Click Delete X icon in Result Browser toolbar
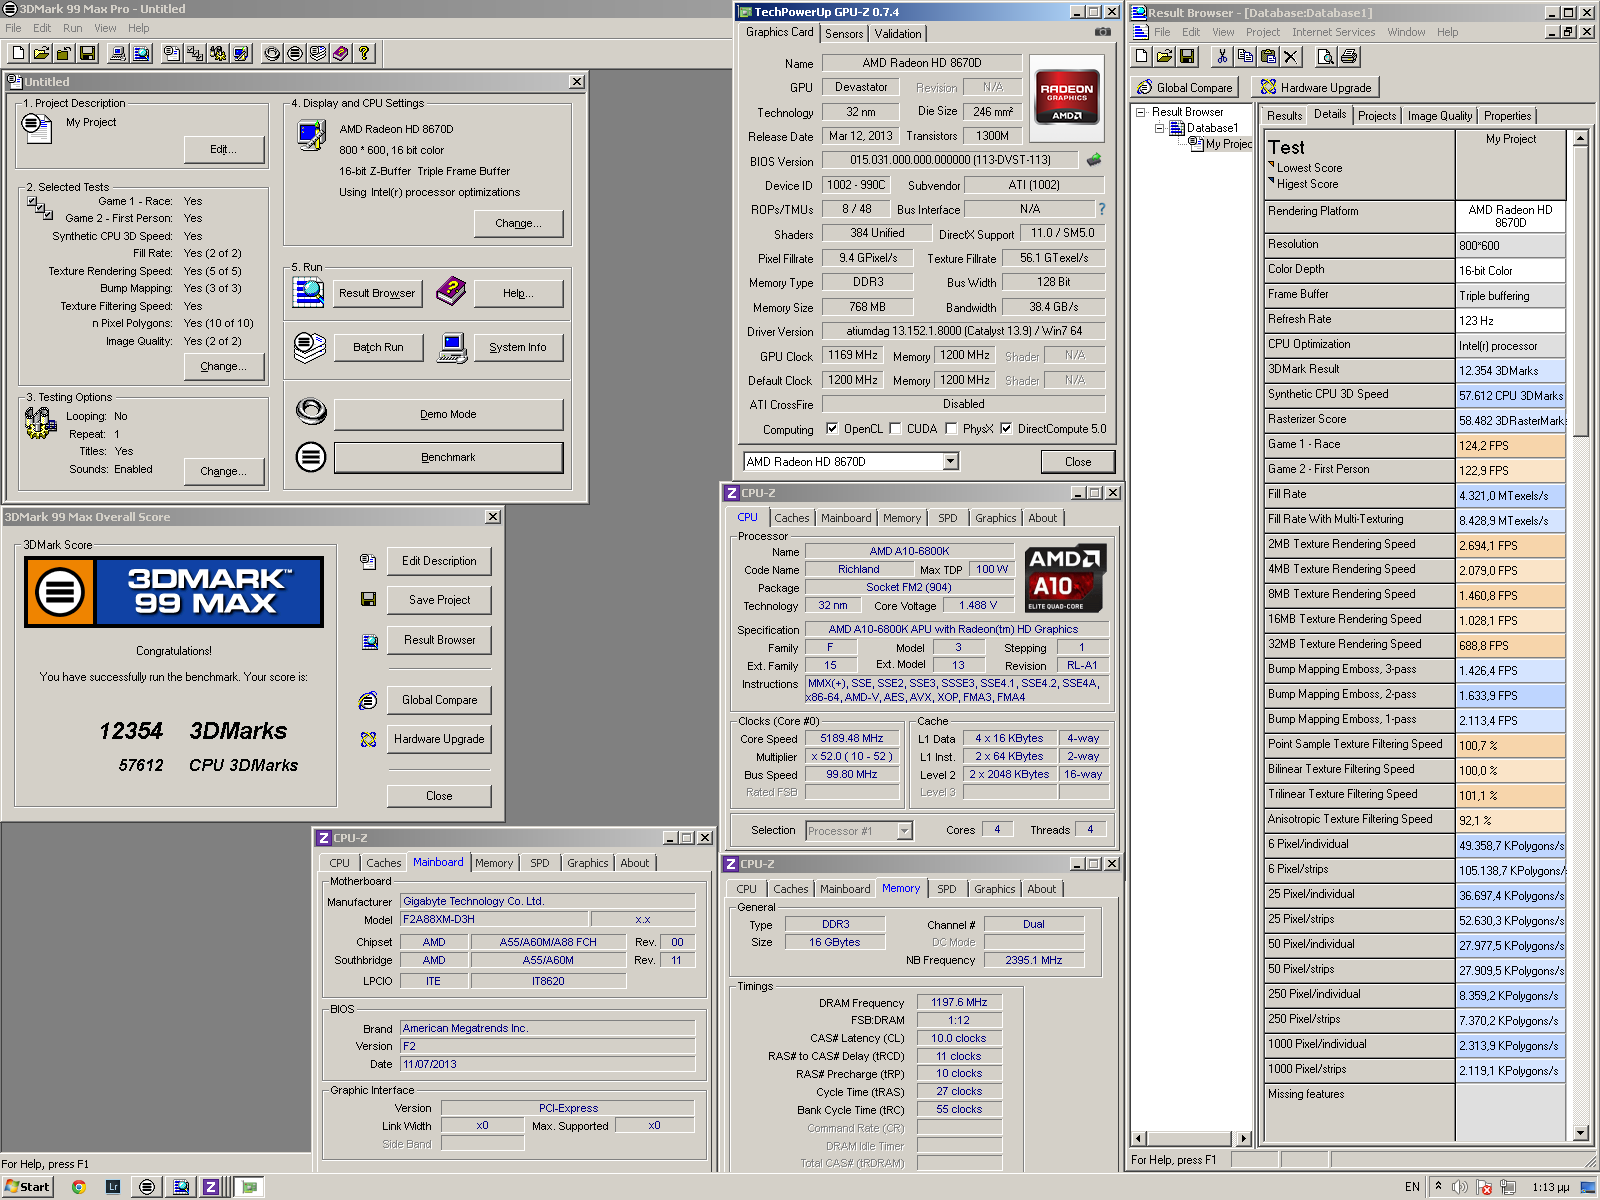The image size is (1600, 1200). 1291,57
